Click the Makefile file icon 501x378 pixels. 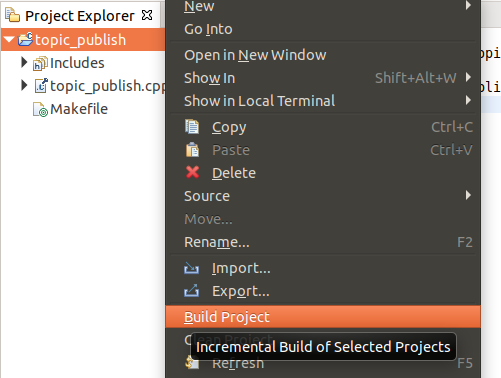coord(40,109)
